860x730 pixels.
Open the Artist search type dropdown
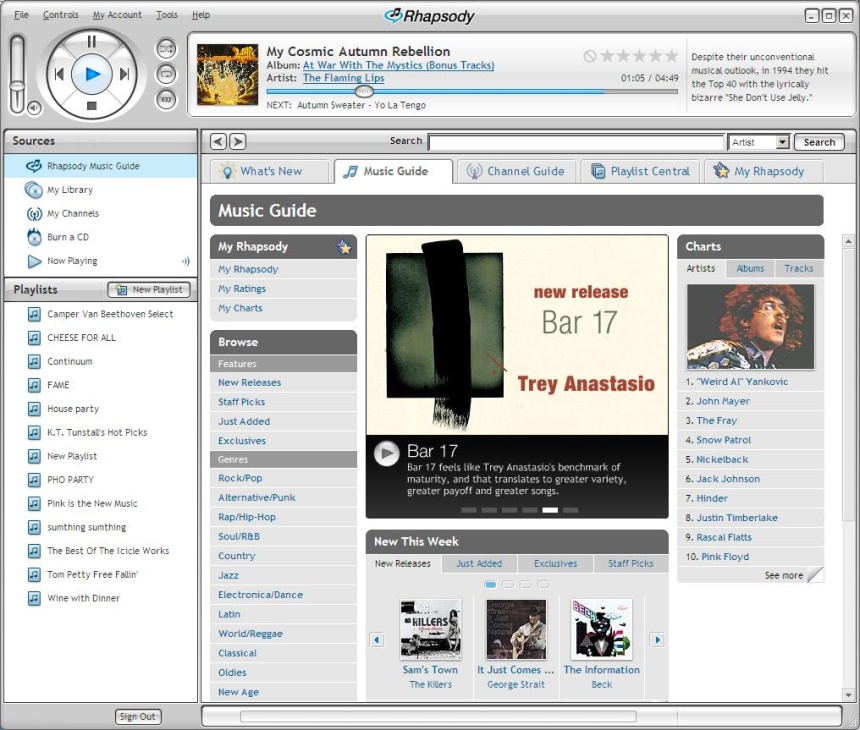[x=759, y=143]
